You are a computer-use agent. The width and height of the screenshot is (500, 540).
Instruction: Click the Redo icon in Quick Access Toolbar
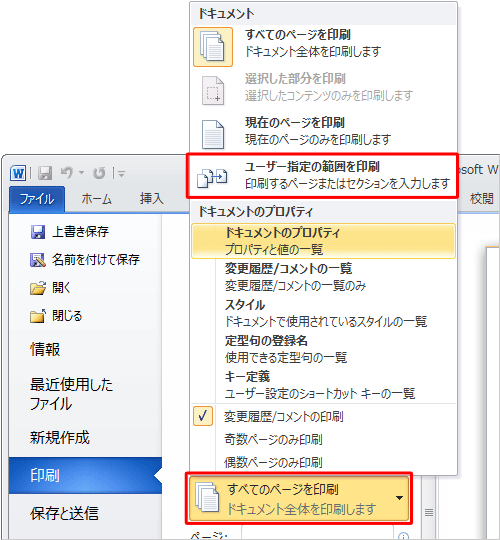[x=99, y=173]
